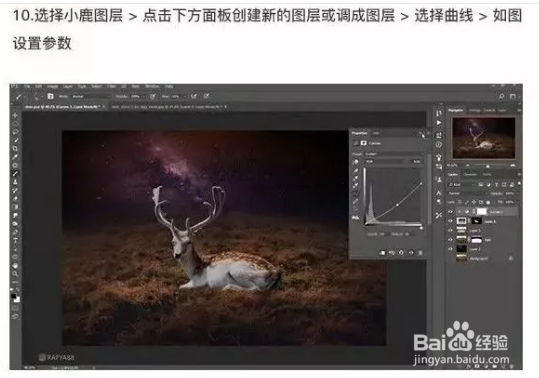
Task: Select the Eraser tool
Action: pyautogui.click(x=15, y=198)
